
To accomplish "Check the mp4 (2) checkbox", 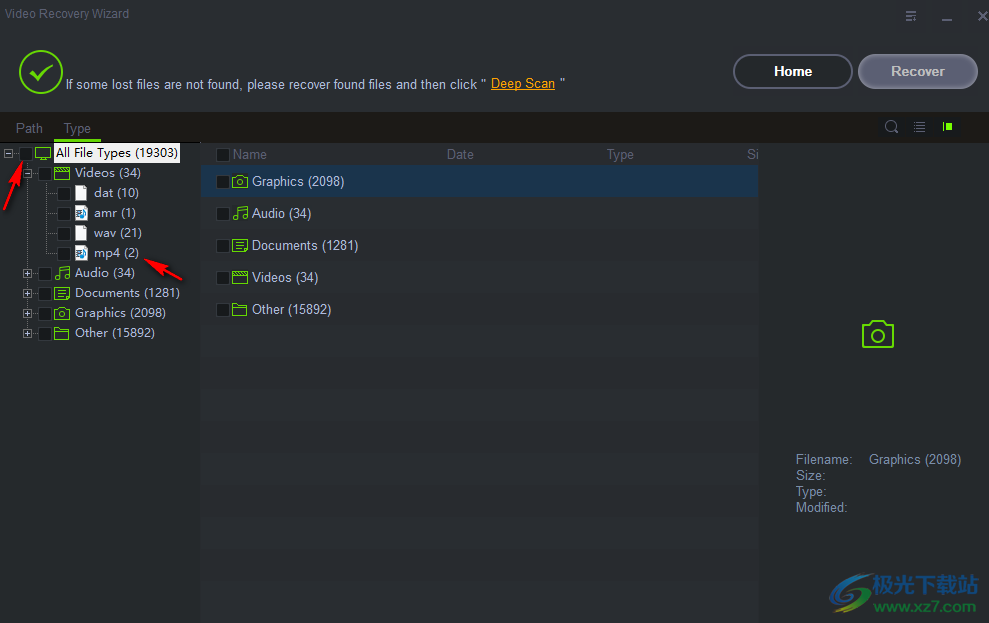I will click(64, 253).
